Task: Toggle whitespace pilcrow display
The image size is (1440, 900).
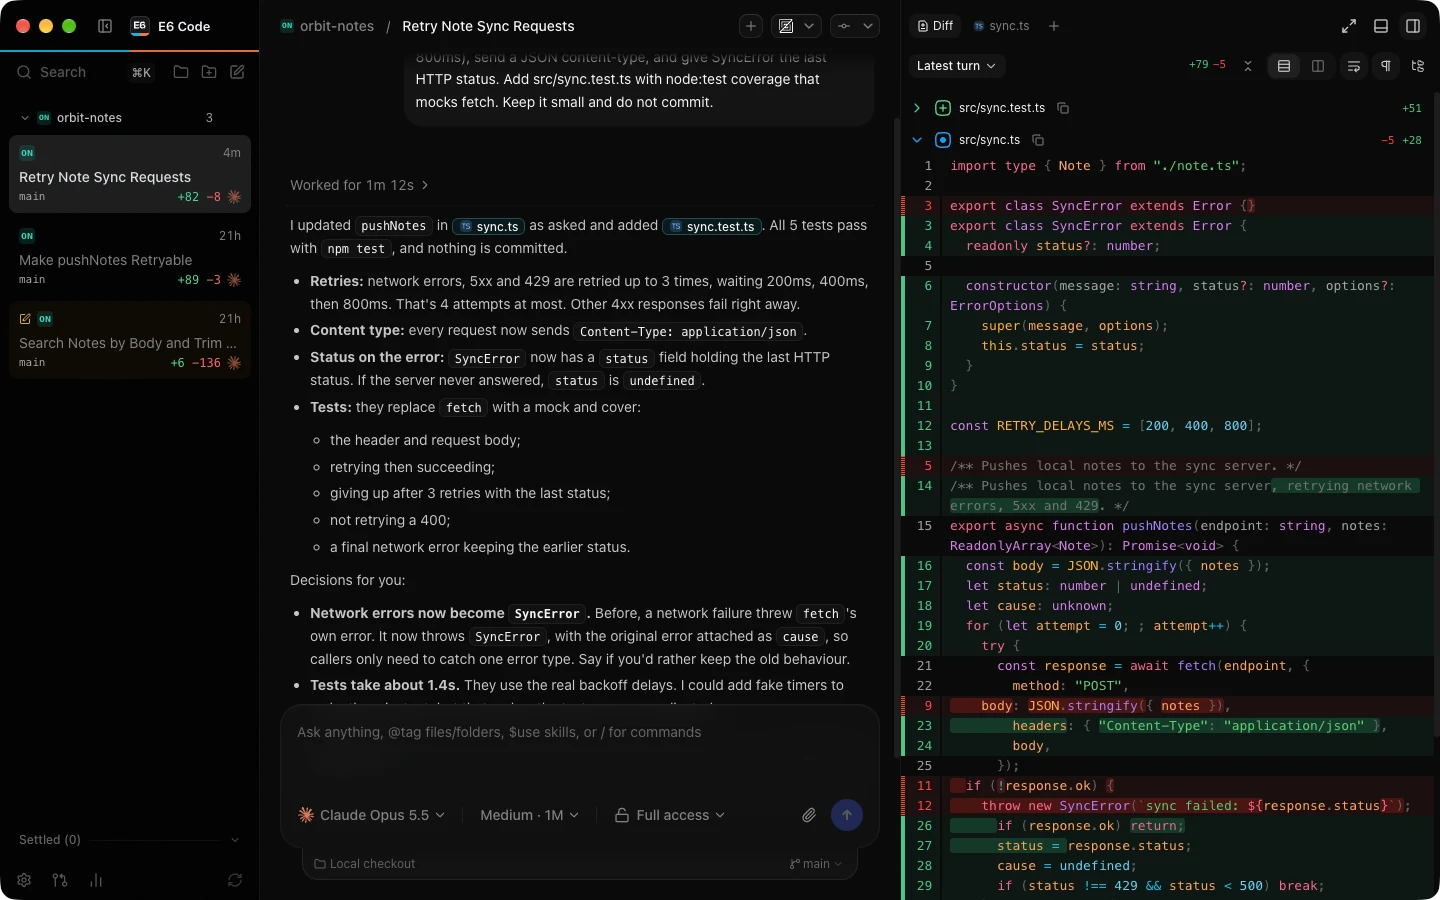Action: [1386, 66]
